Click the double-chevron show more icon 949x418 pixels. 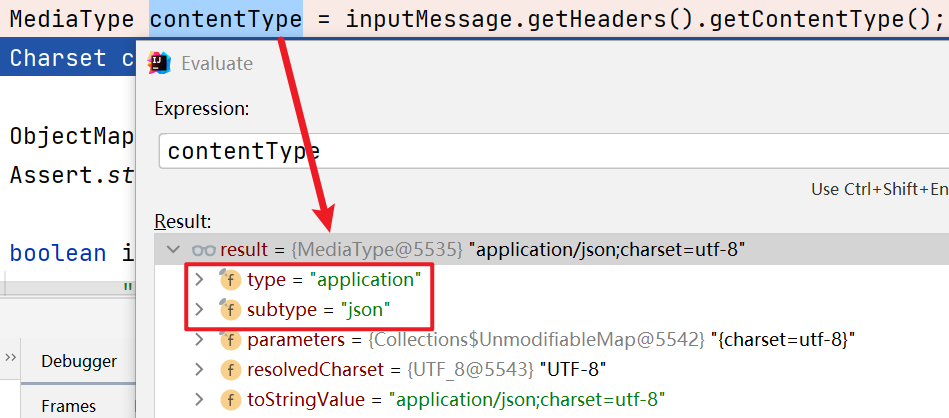pyautogui.click(x=11, y=358)
